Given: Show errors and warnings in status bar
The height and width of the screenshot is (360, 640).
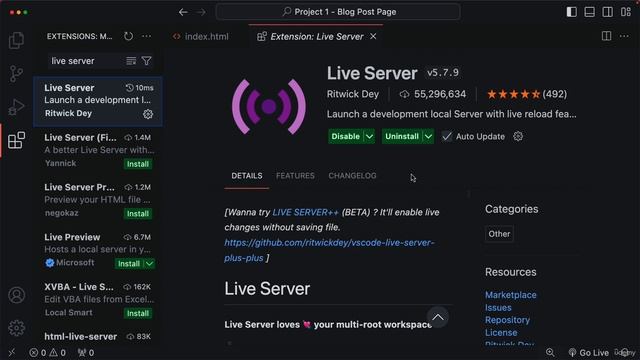Looking at the screenshot, I should (x=47, y=352).
